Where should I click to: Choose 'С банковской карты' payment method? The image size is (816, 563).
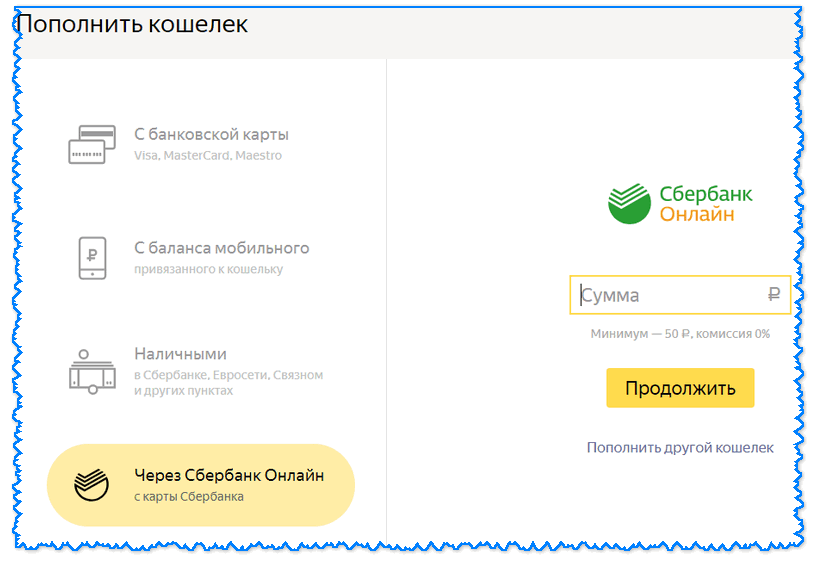pyautogui.click(x=211, y=135)
